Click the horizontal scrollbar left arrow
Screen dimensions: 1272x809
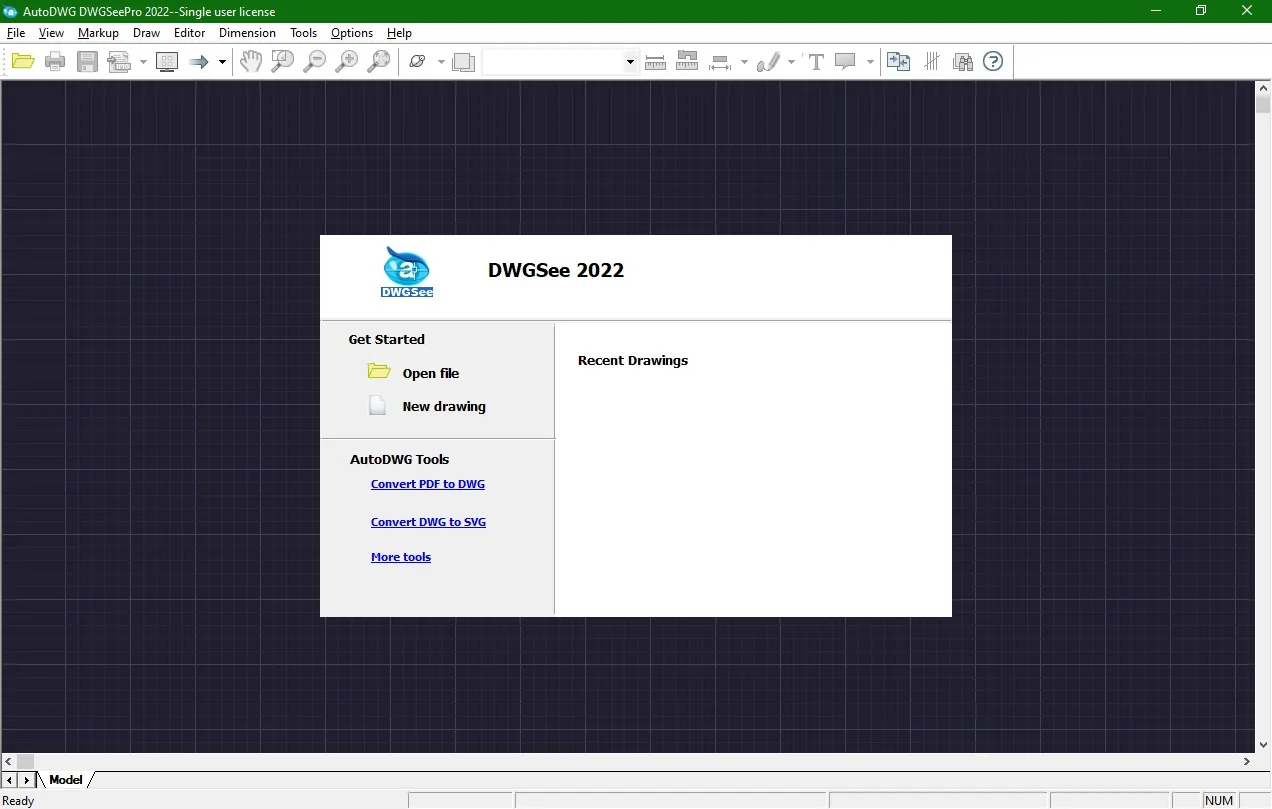[x=9, y=762]
